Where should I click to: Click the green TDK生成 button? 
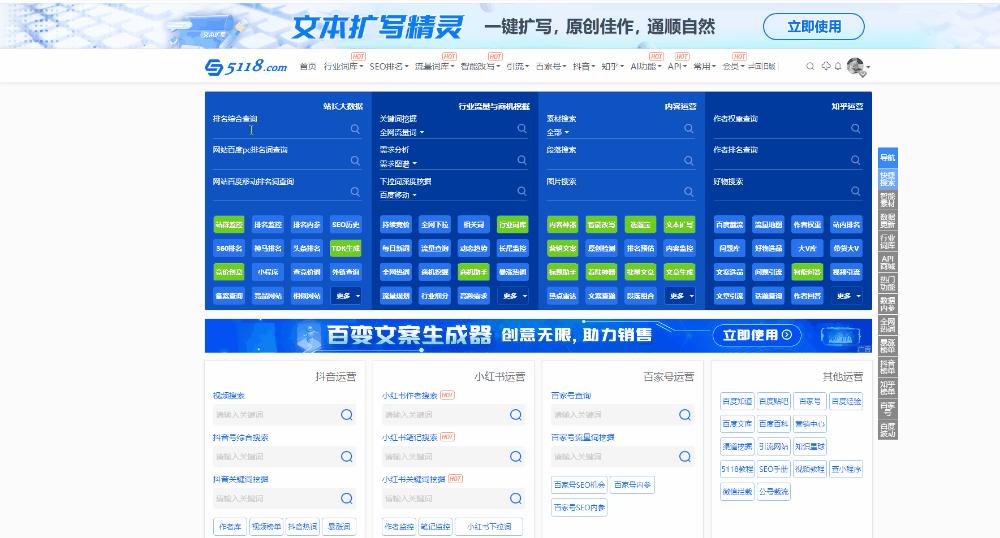pos(346,248)
